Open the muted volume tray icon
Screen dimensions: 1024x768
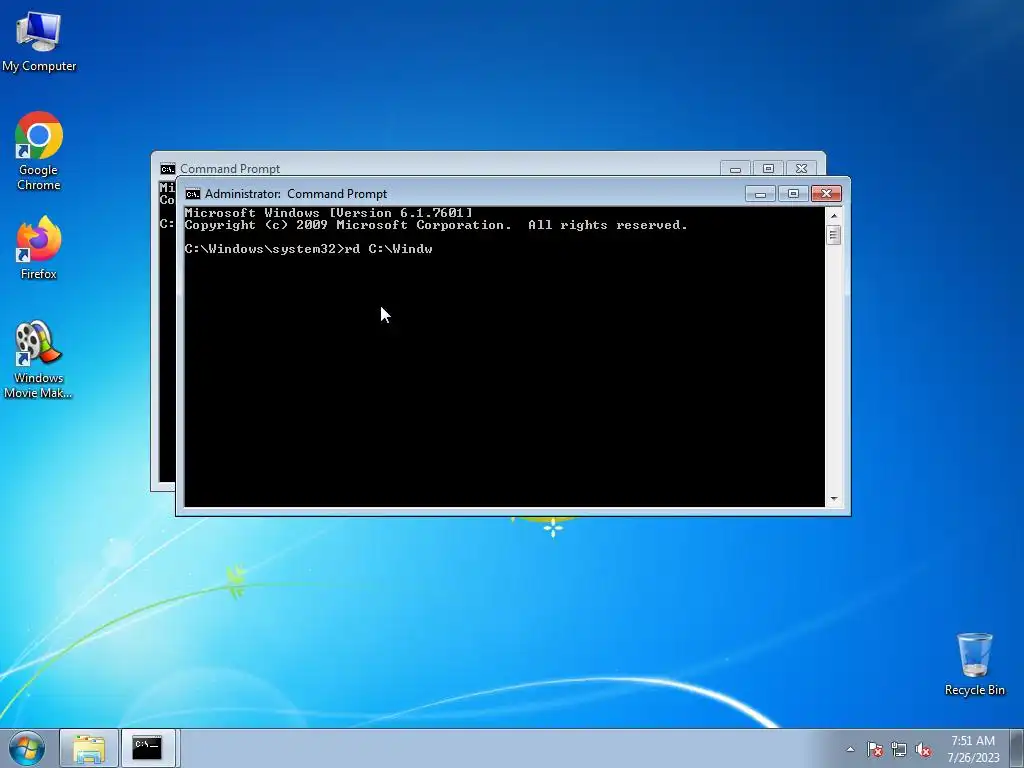[923, 749]
